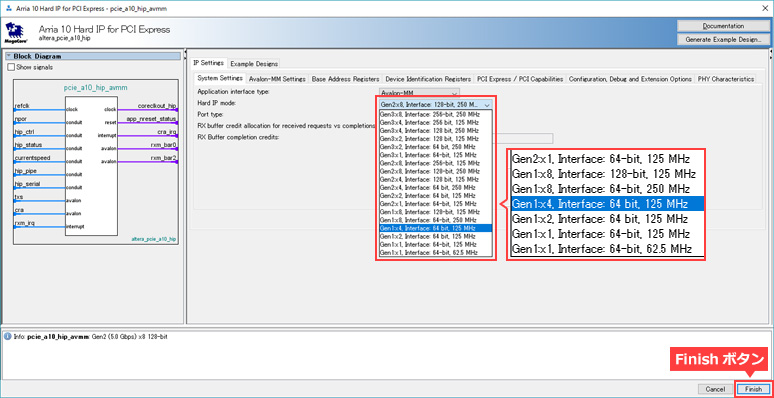Open the Base Address Registers tab

tap(346, 79)
